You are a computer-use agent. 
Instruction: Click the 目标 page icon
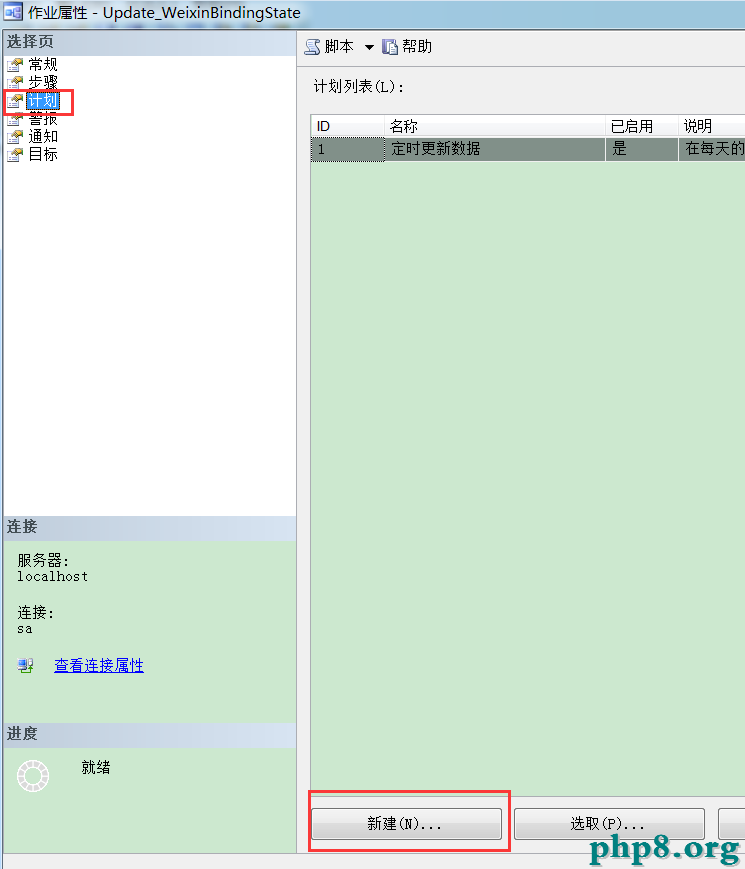15,155
